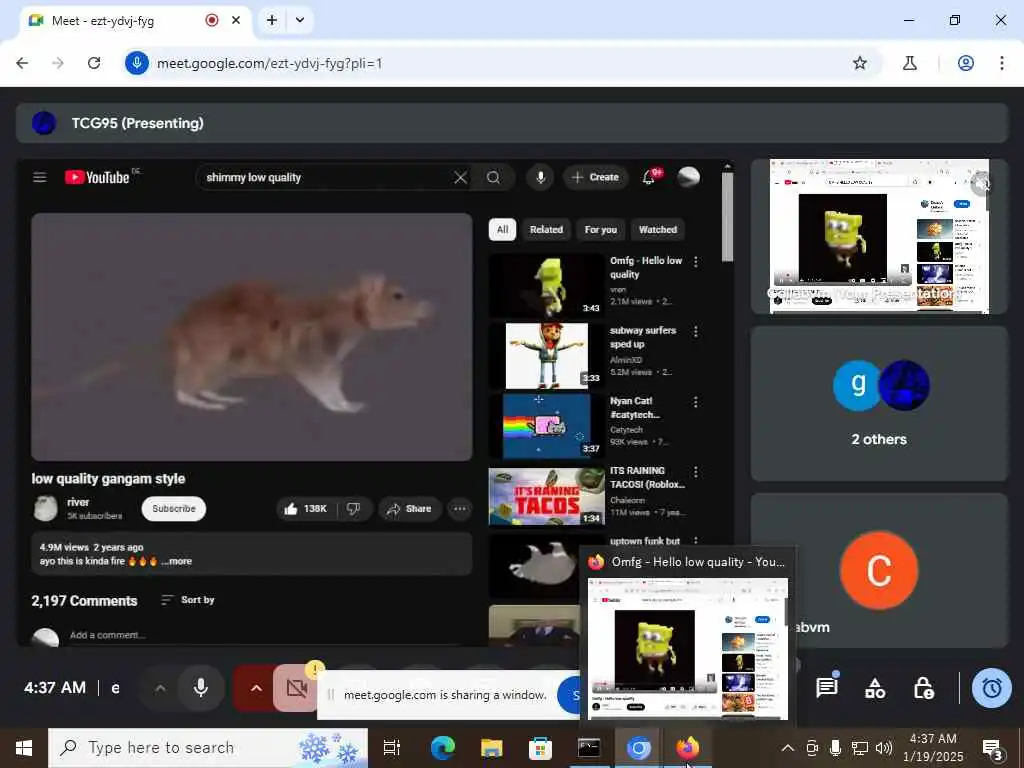Open a new browser tab
1024x768 pixels.
point(272,20)
